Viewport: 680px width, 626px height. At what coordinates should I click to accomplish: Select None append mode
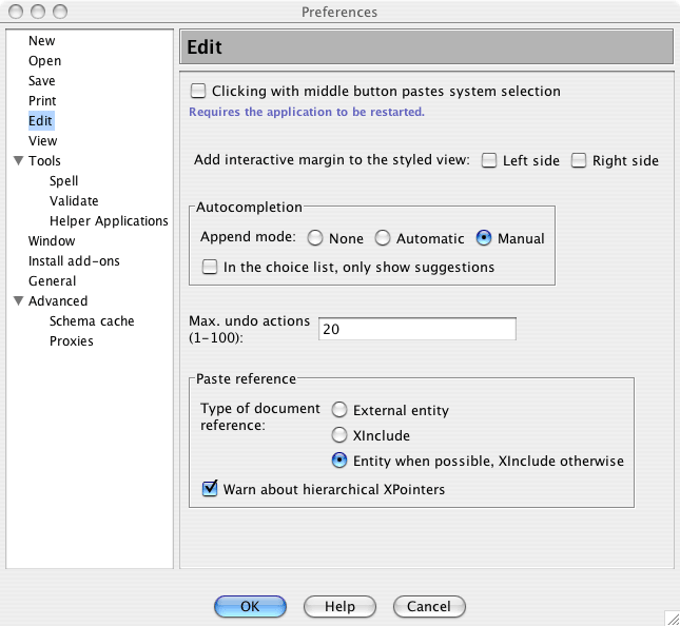315,239
